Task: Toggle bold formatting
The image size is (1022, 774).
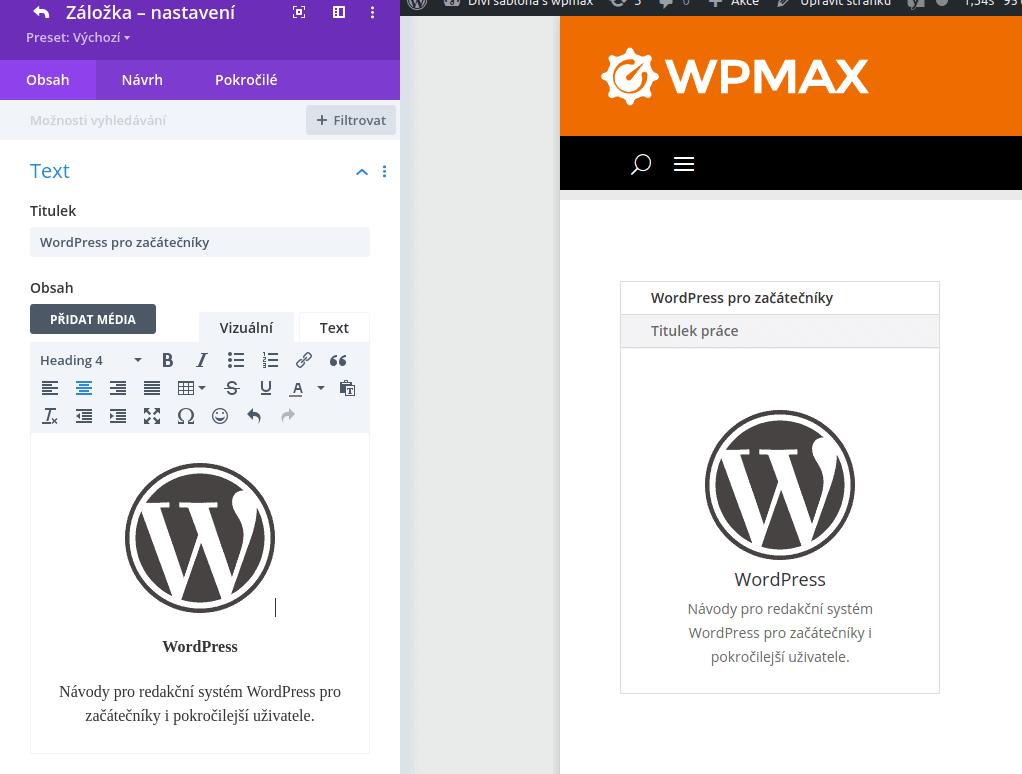Action: [168, 360]
